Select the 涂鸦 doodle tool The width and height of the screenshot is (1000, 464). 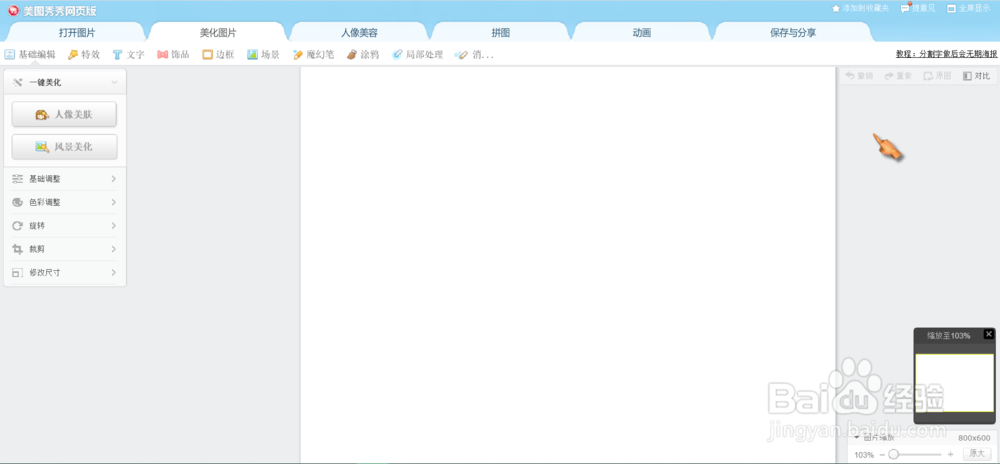click(363, 55)
